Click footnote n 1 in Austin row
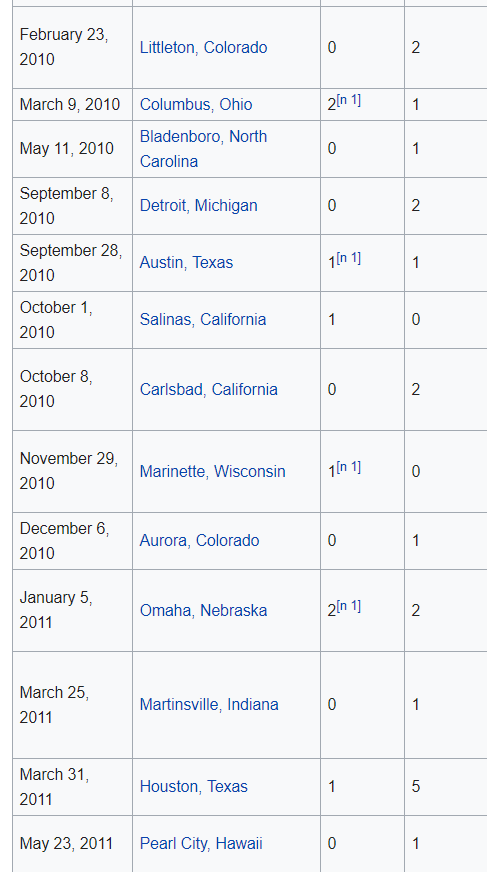 [349, 258]
